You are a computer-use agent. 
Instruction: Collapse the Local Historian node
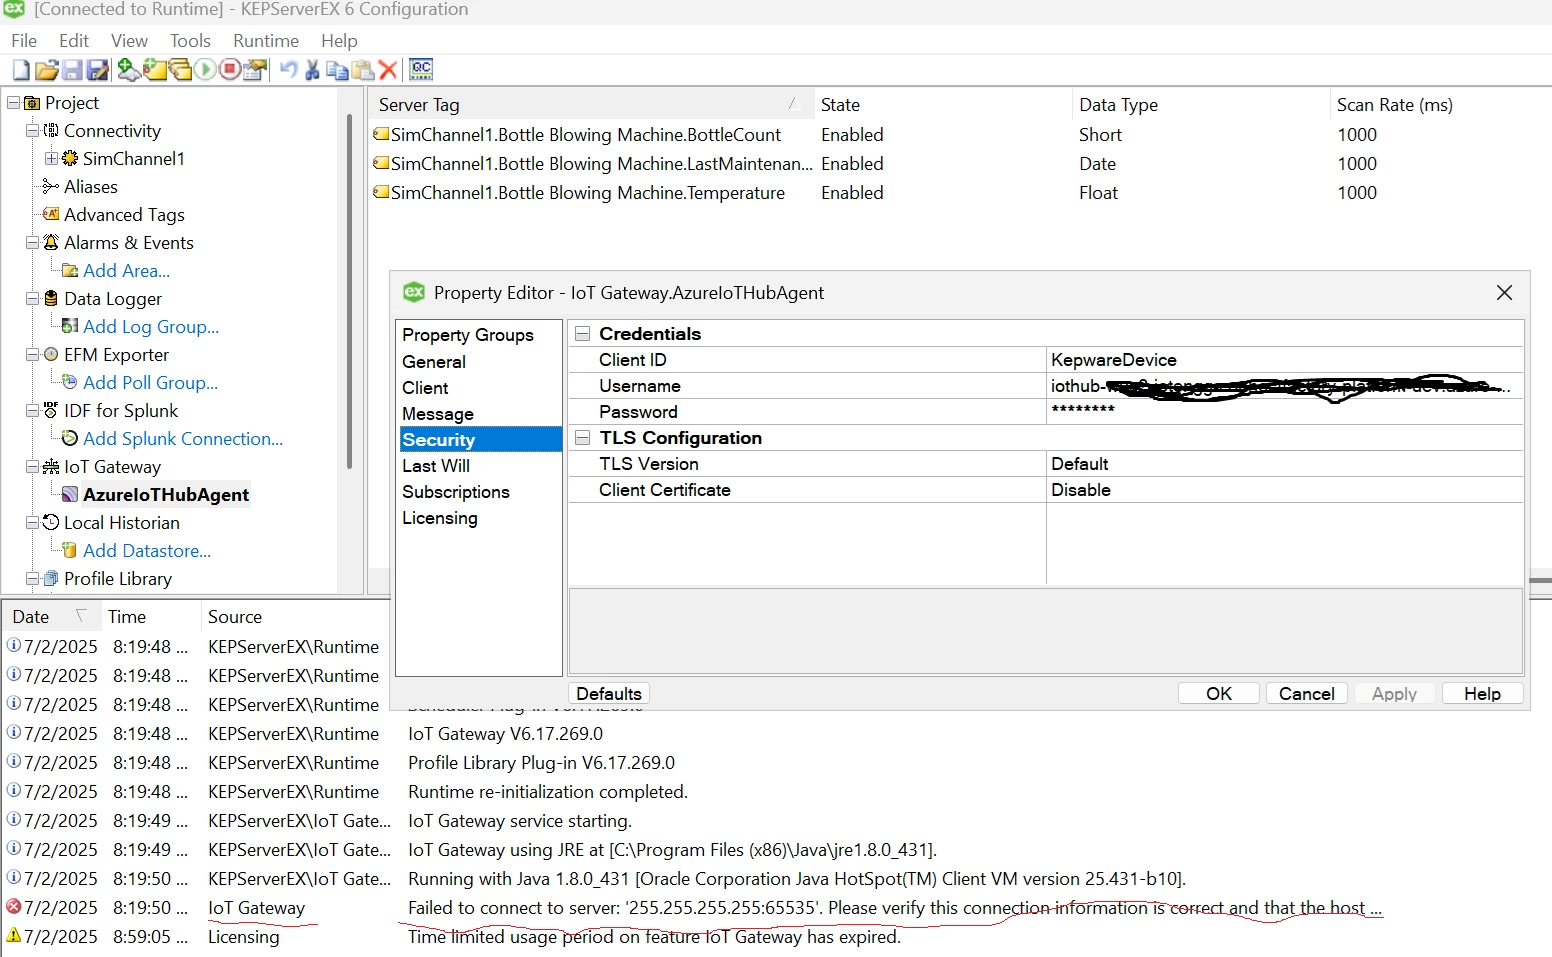pyautogui.click(x=33, y=522)
